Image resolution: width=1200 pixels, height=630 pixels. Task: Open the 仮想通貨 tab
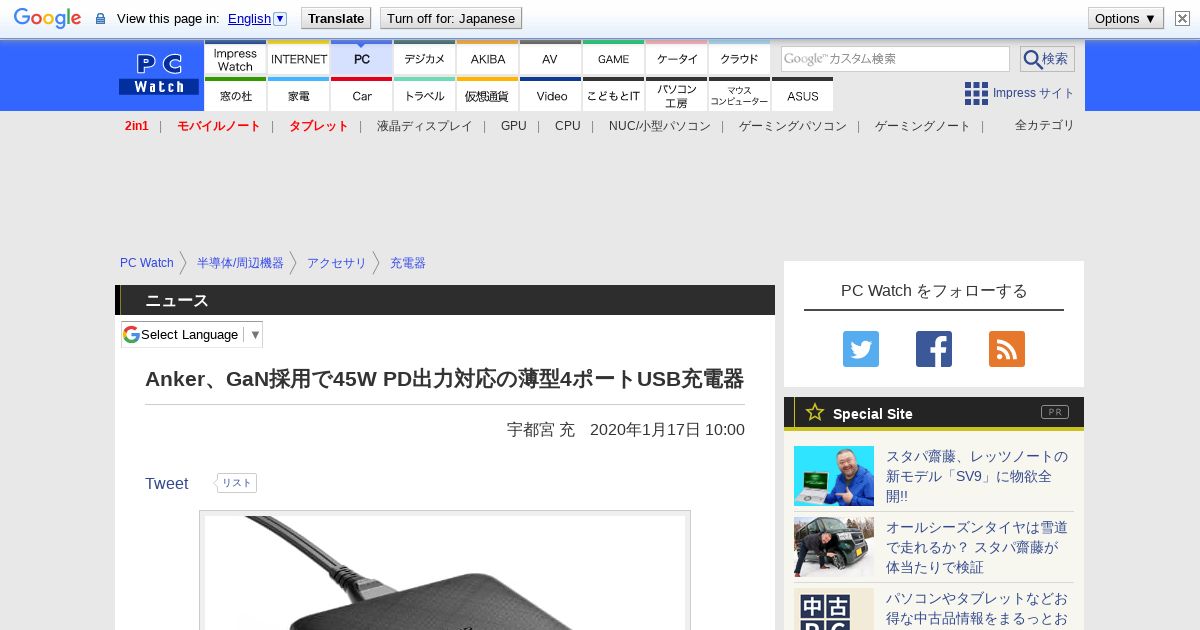tap(488, 95)
